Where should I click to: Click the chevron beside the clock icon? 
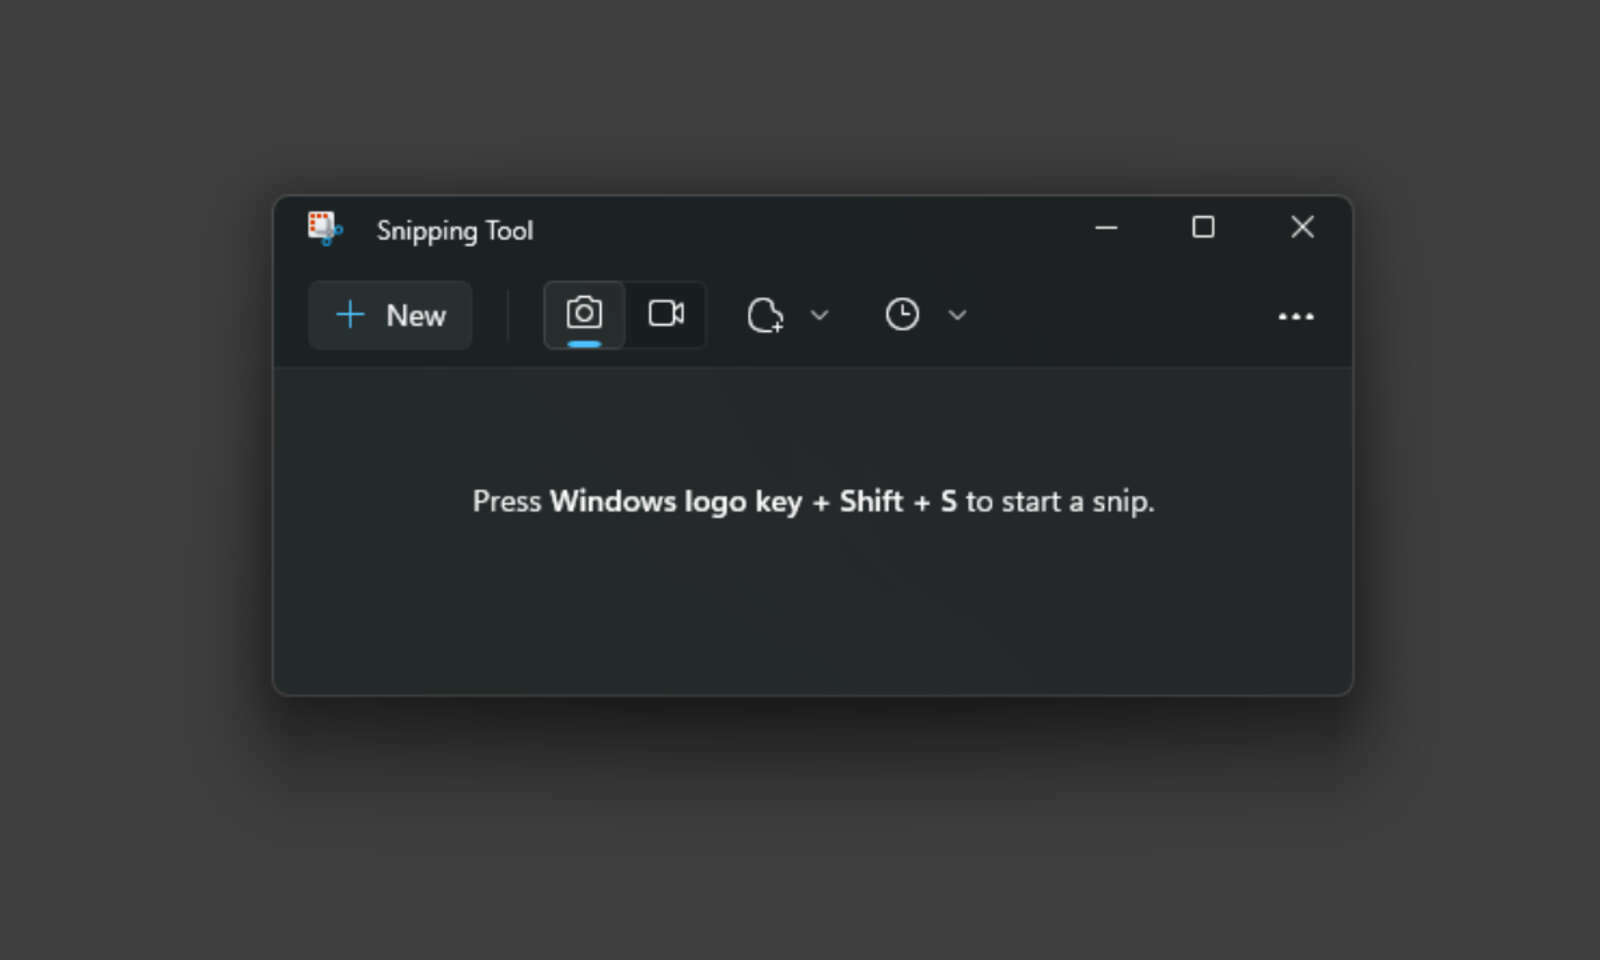point(957,315)
